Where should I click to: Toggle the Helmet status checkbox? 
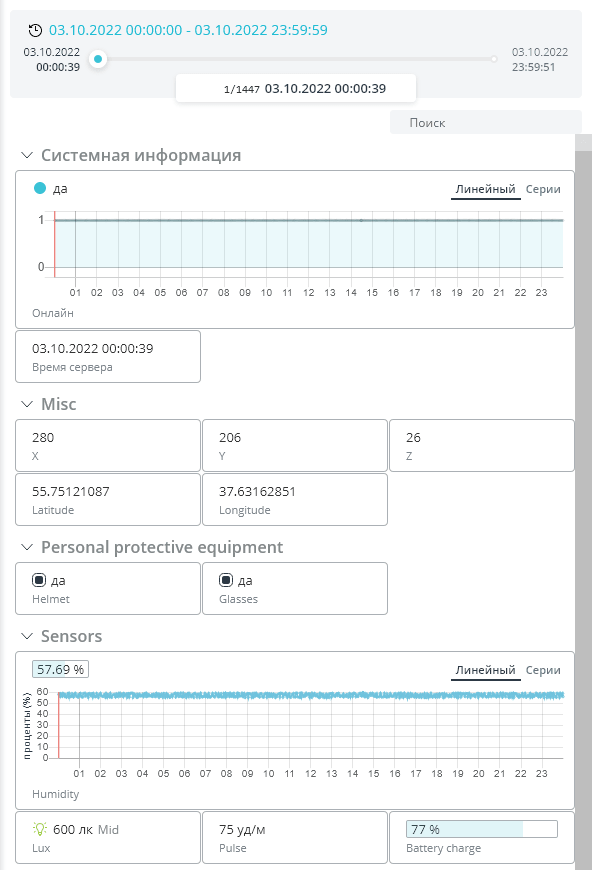point(39,580)
